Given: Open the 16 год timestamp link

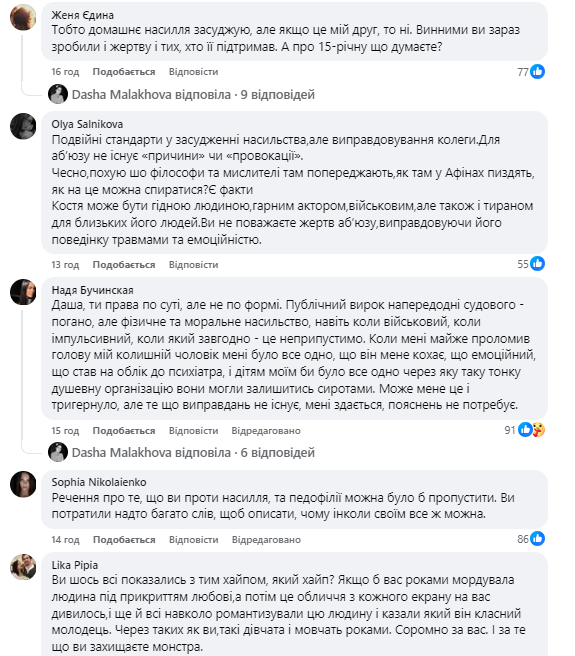Looking at the screenshot, I should (65, 72).
